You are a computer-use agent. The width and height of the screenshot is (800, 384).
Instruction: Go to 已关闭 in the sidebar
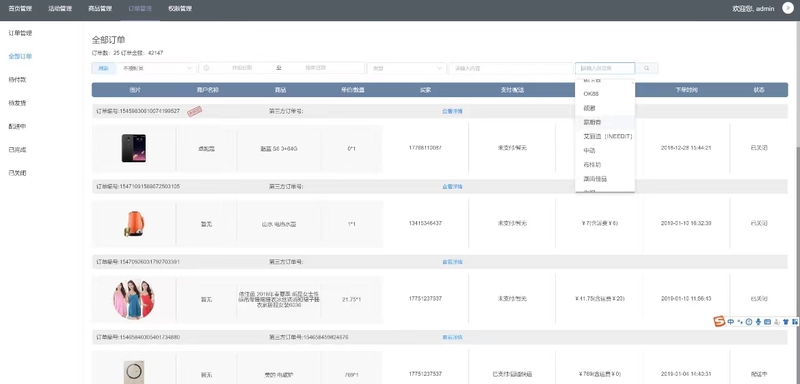[17, 173]
